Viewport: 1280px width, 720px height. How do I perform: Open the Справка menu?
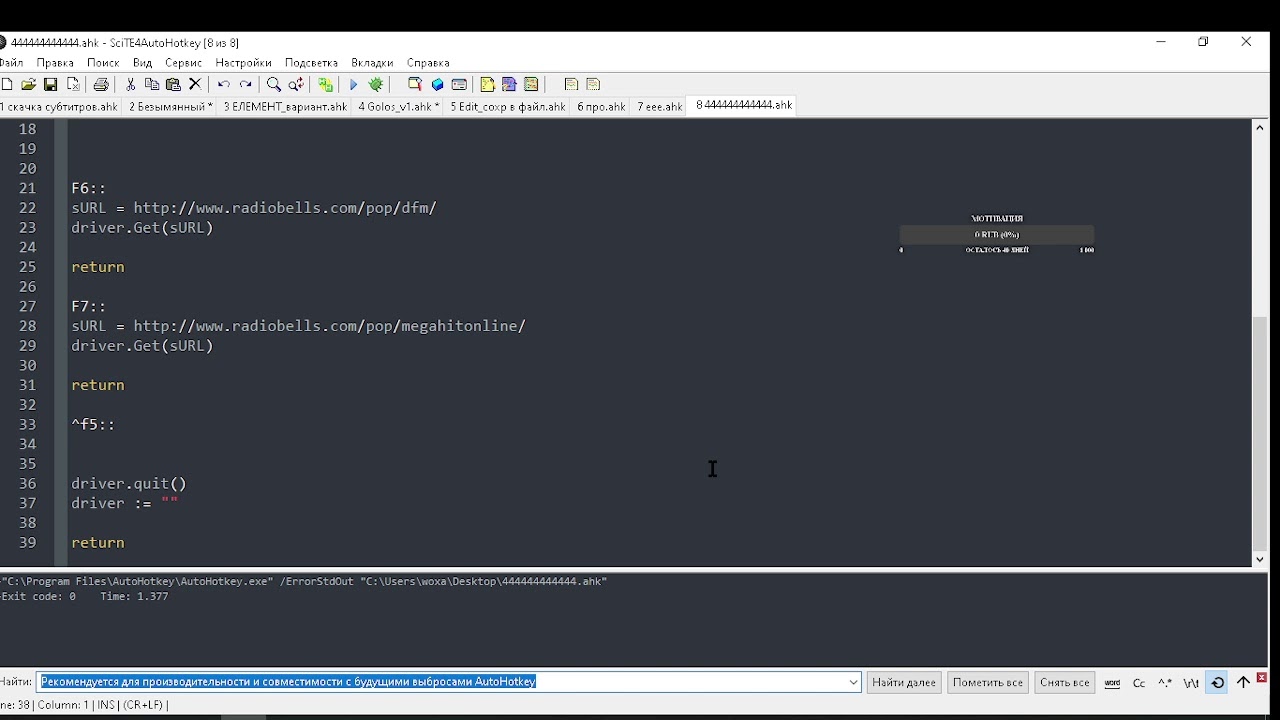point(428,63)
